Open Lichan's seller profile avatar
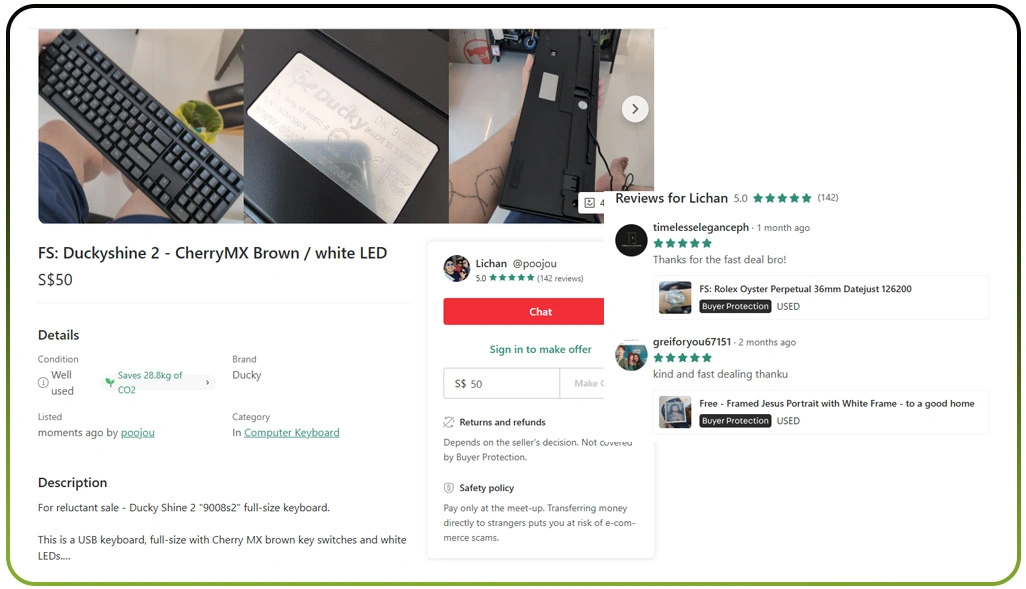 456,268
